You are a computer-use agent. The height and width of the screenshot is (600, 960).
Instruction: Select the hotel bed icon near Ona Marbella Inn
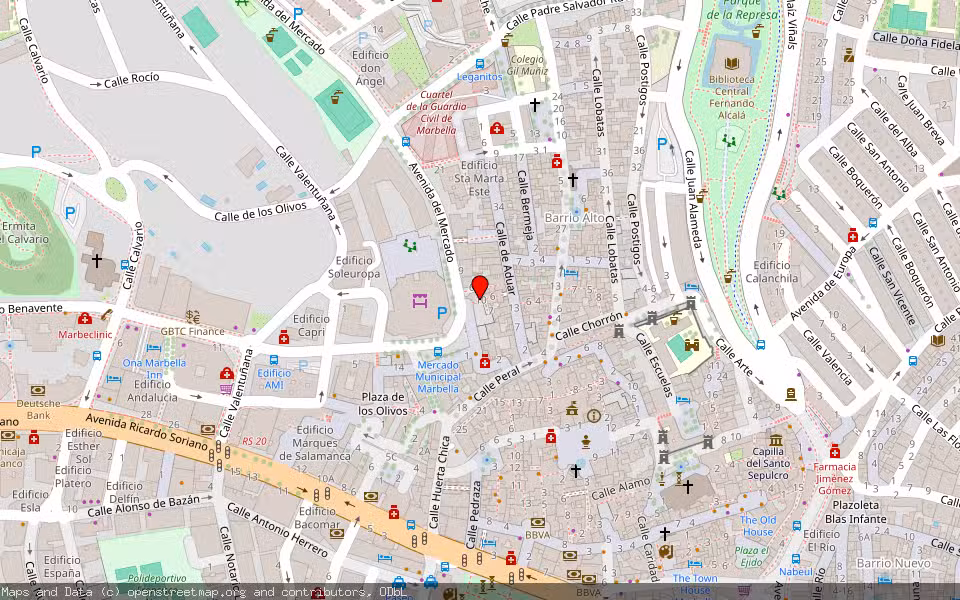coord(153,348)
